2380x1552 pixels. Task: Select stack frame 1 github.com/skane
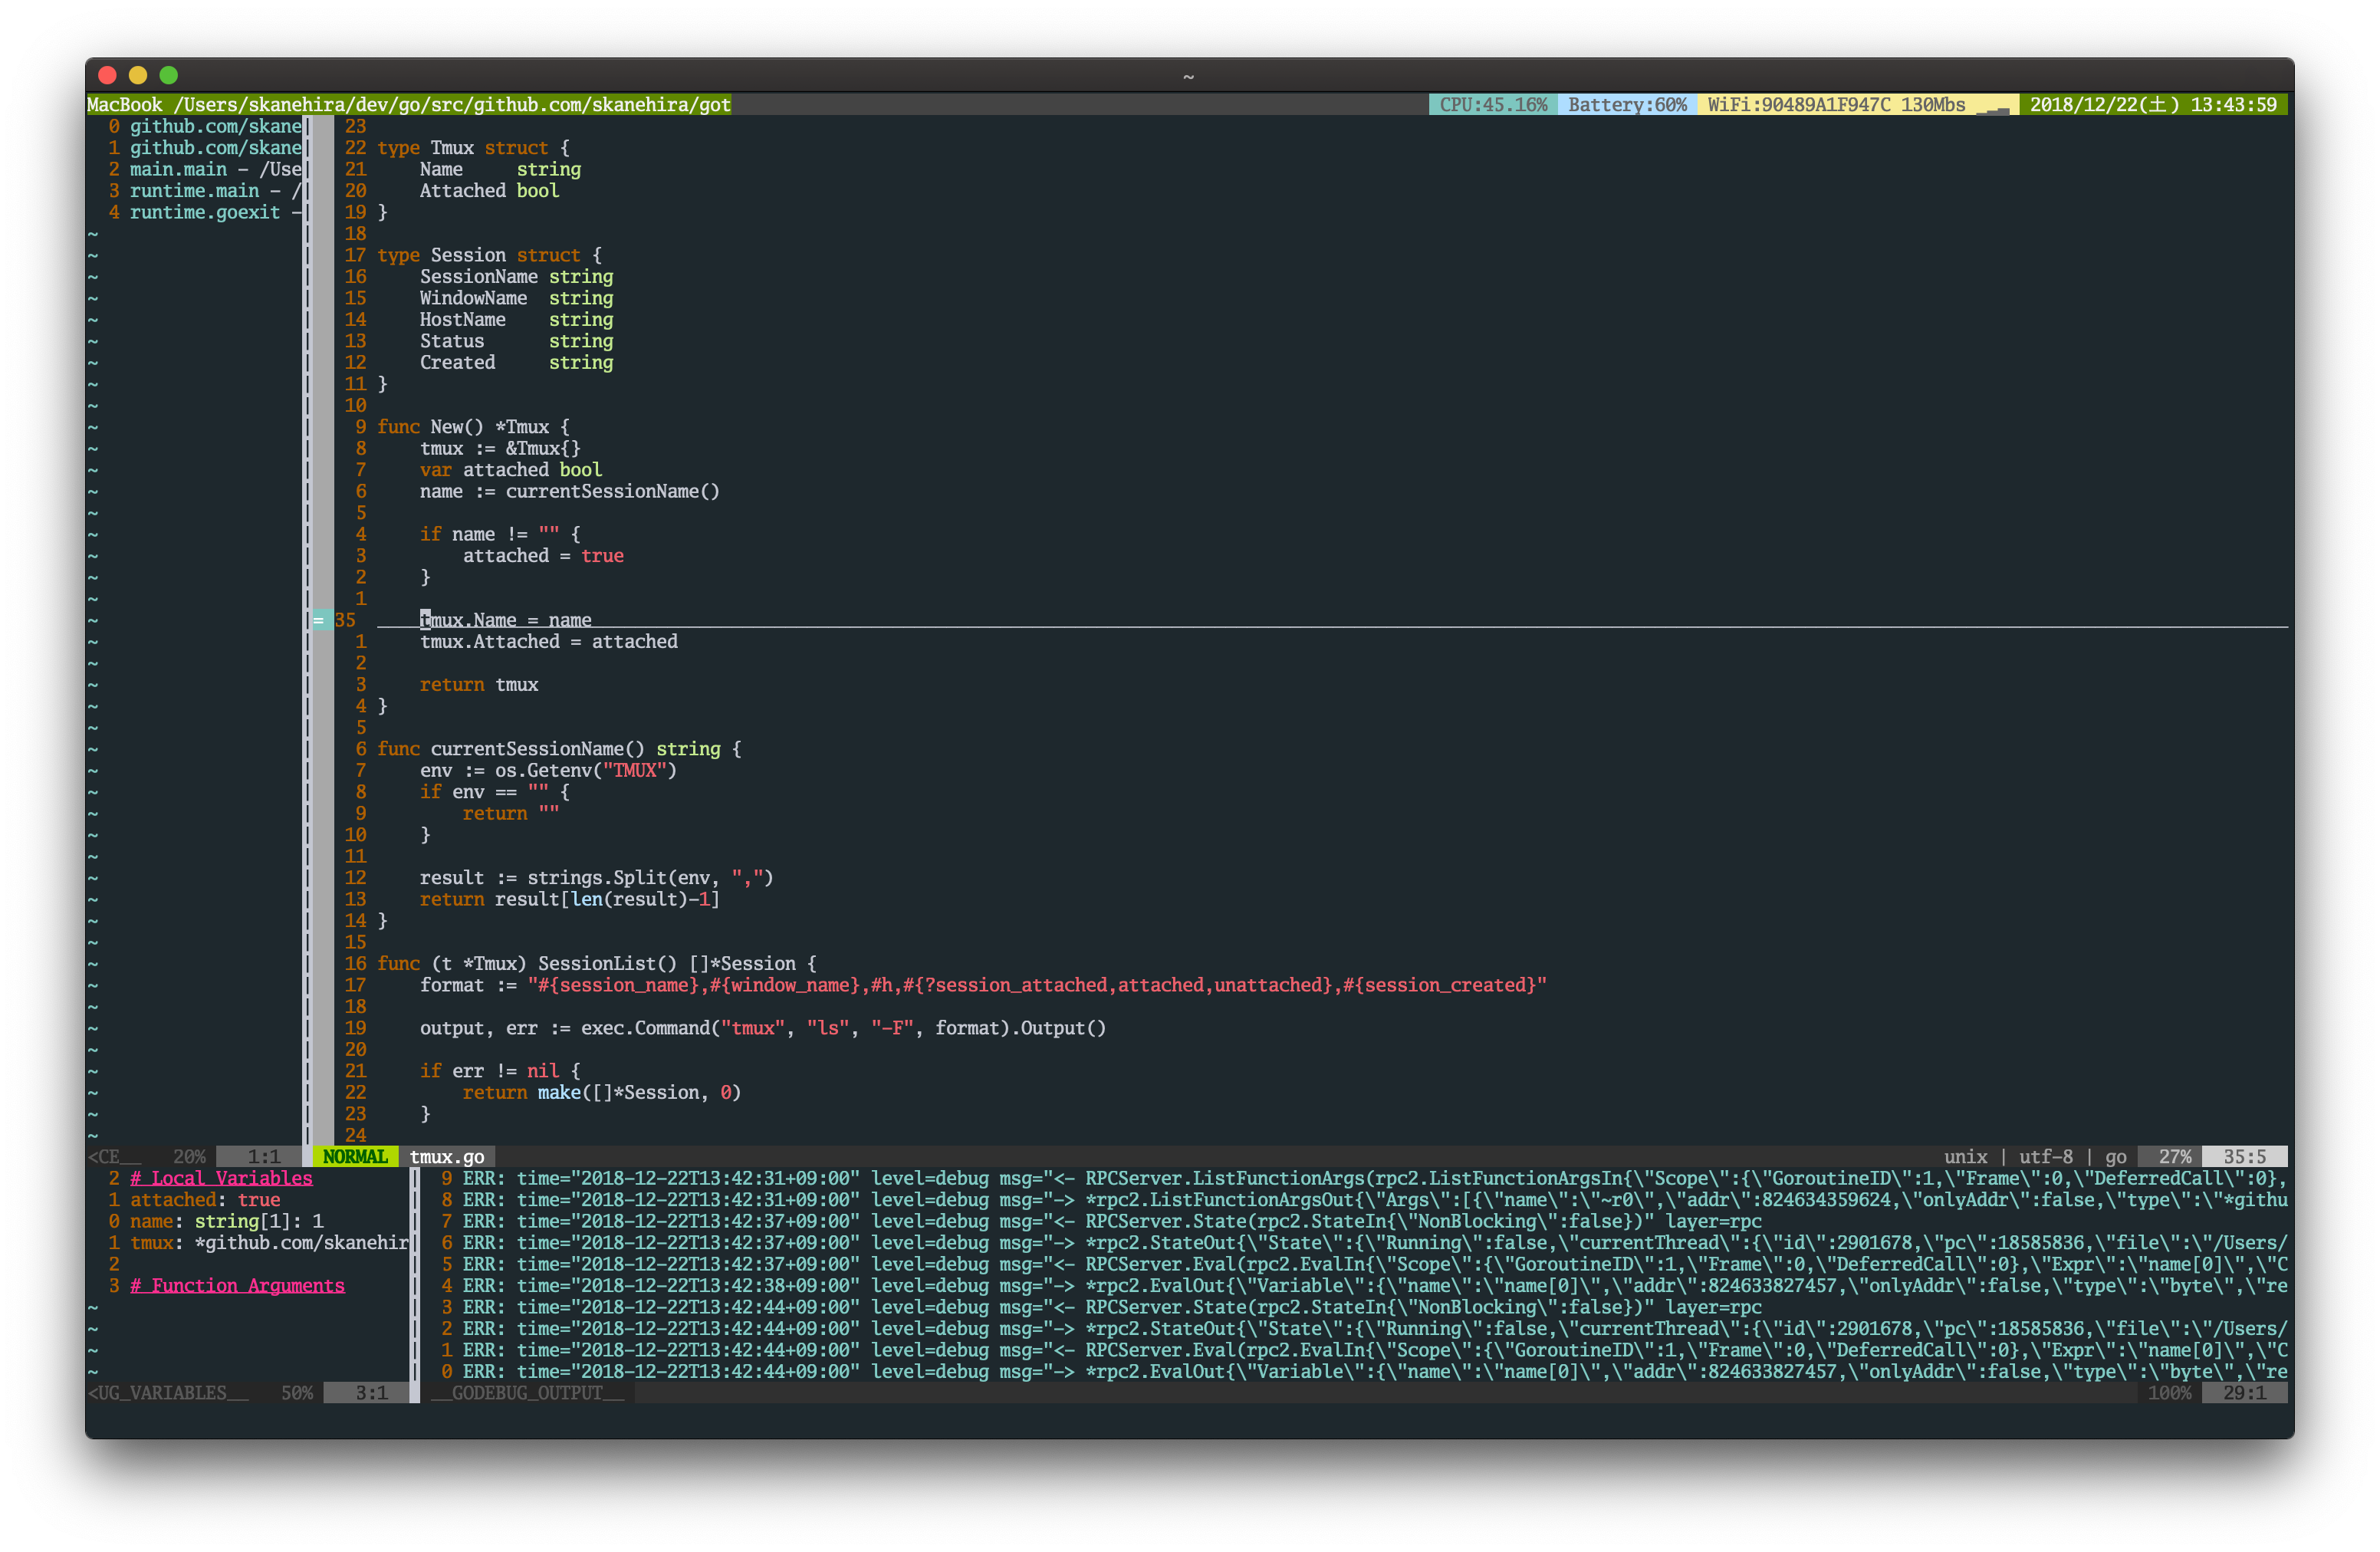click(204, 148)
